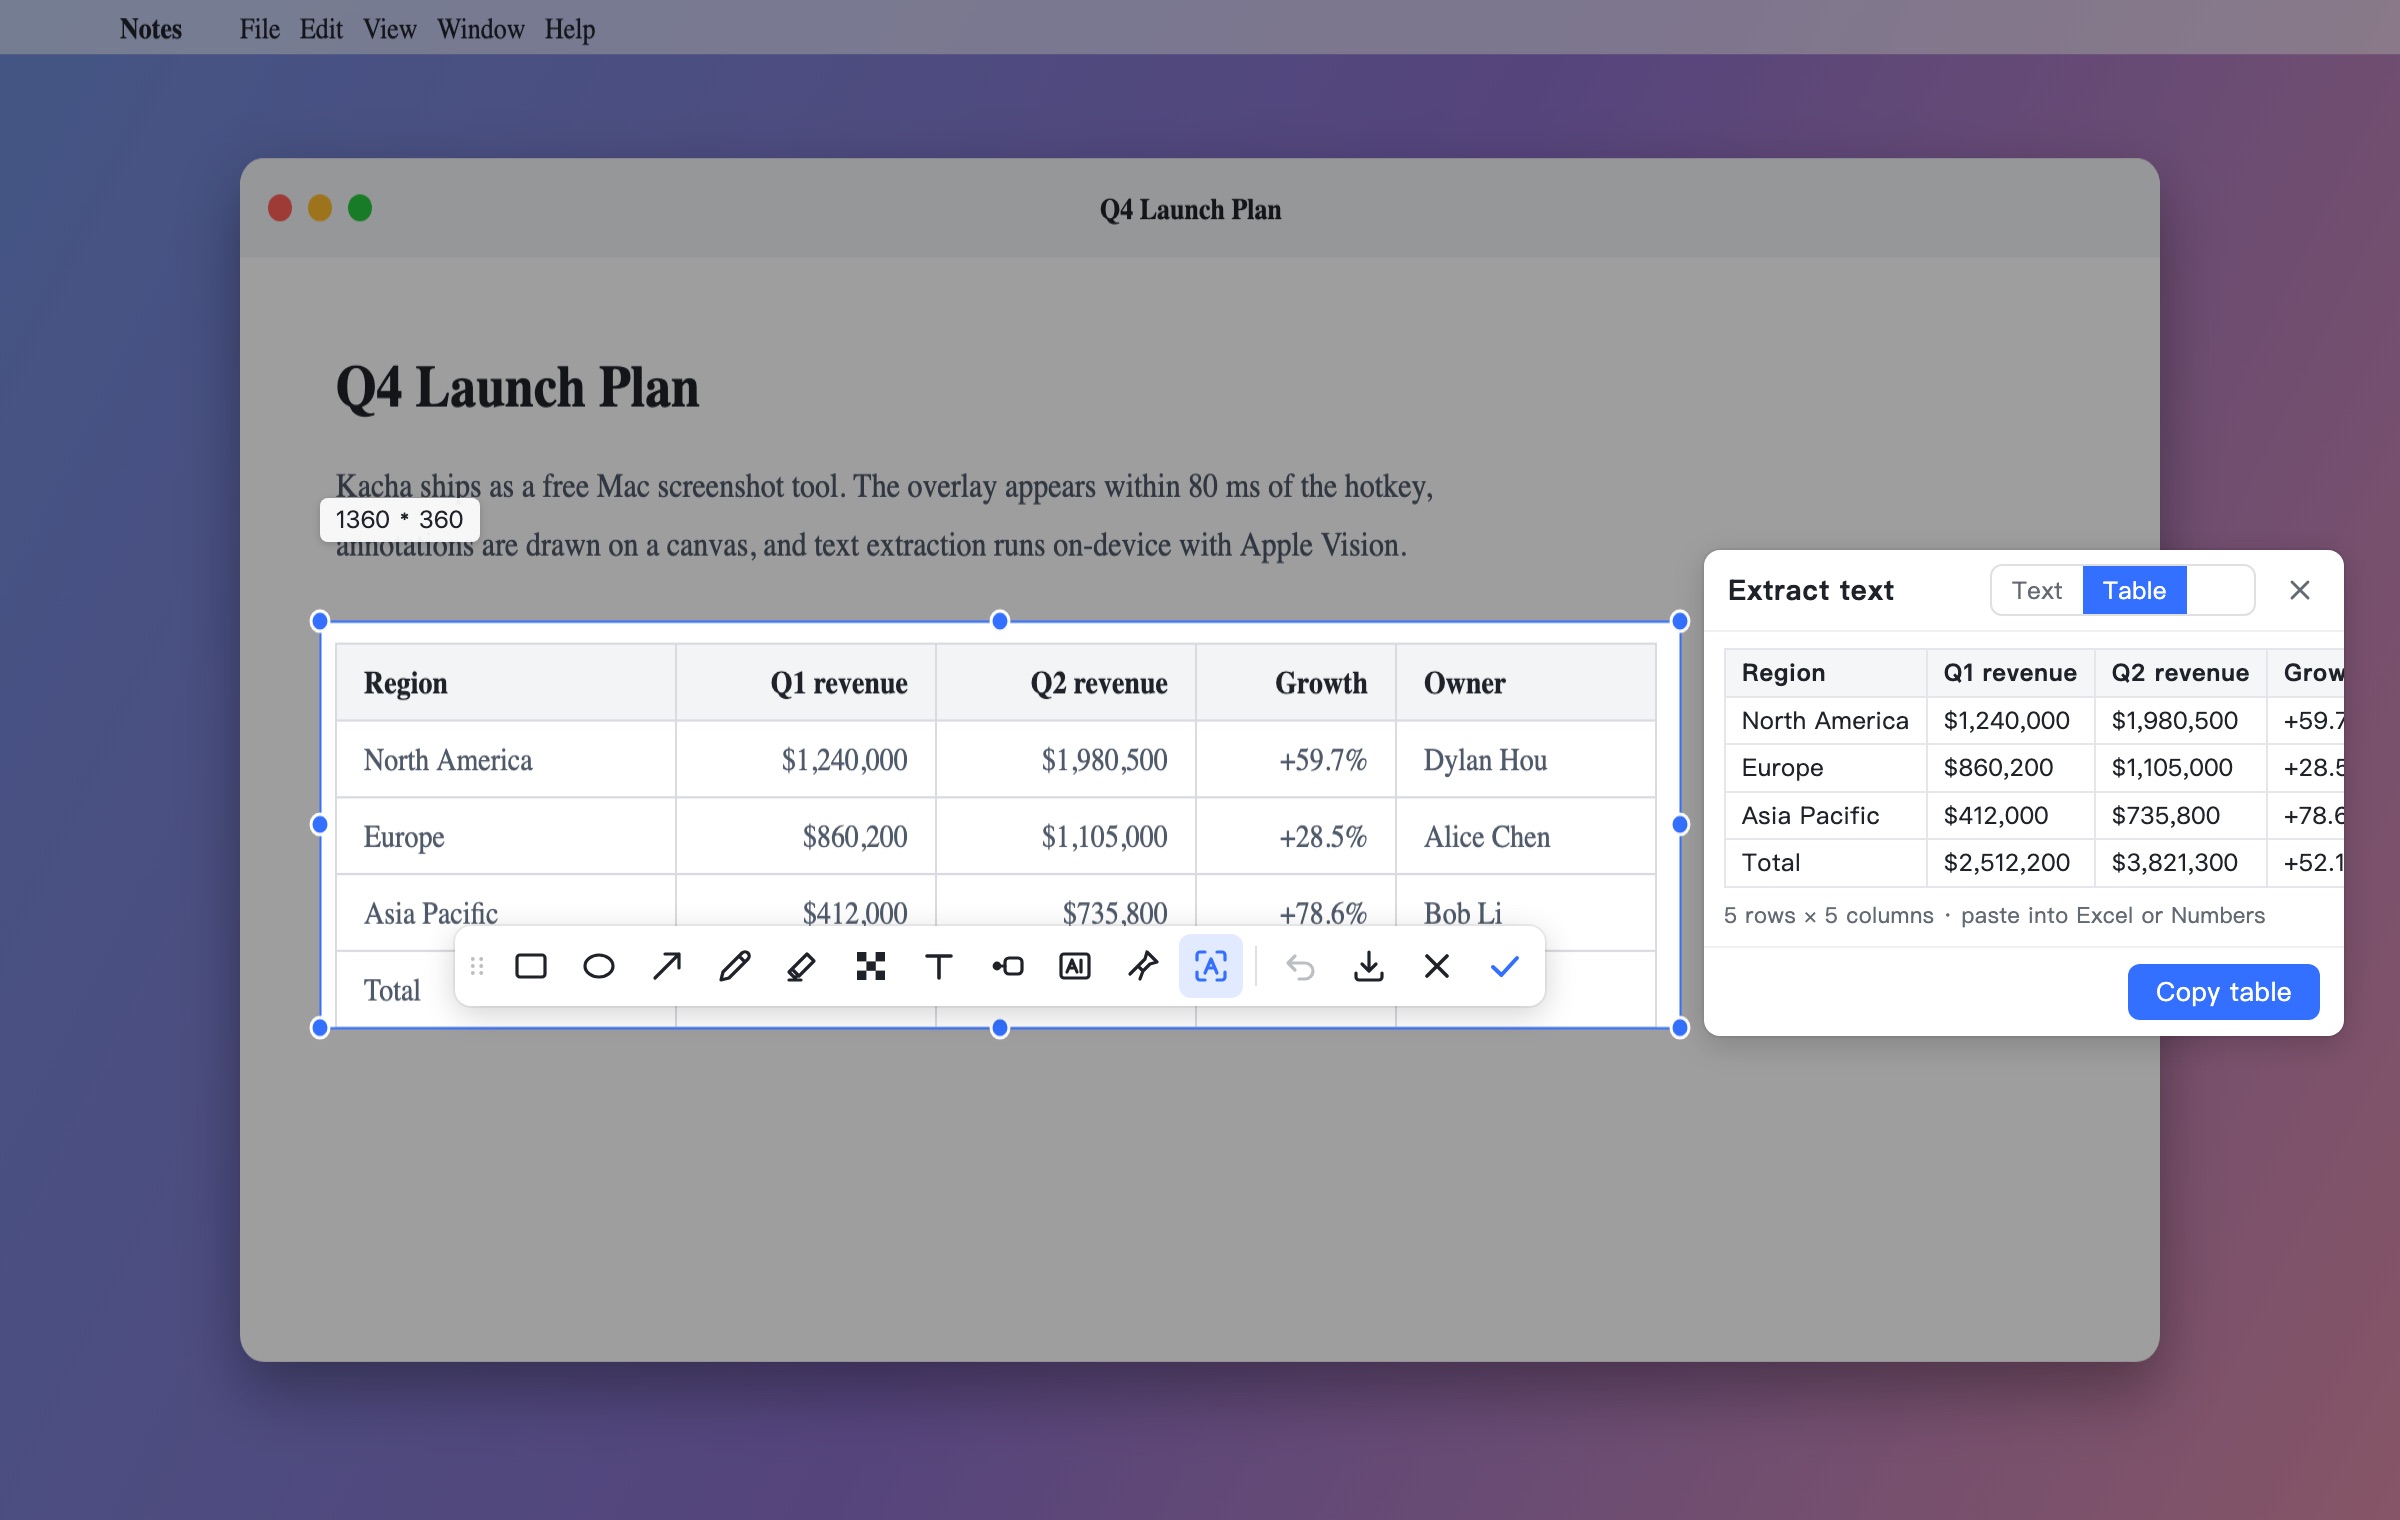This screenshot has width=2400, height=1520.
Task: Click +59.7% in the Notes table
Action: tap(1323, 760)
